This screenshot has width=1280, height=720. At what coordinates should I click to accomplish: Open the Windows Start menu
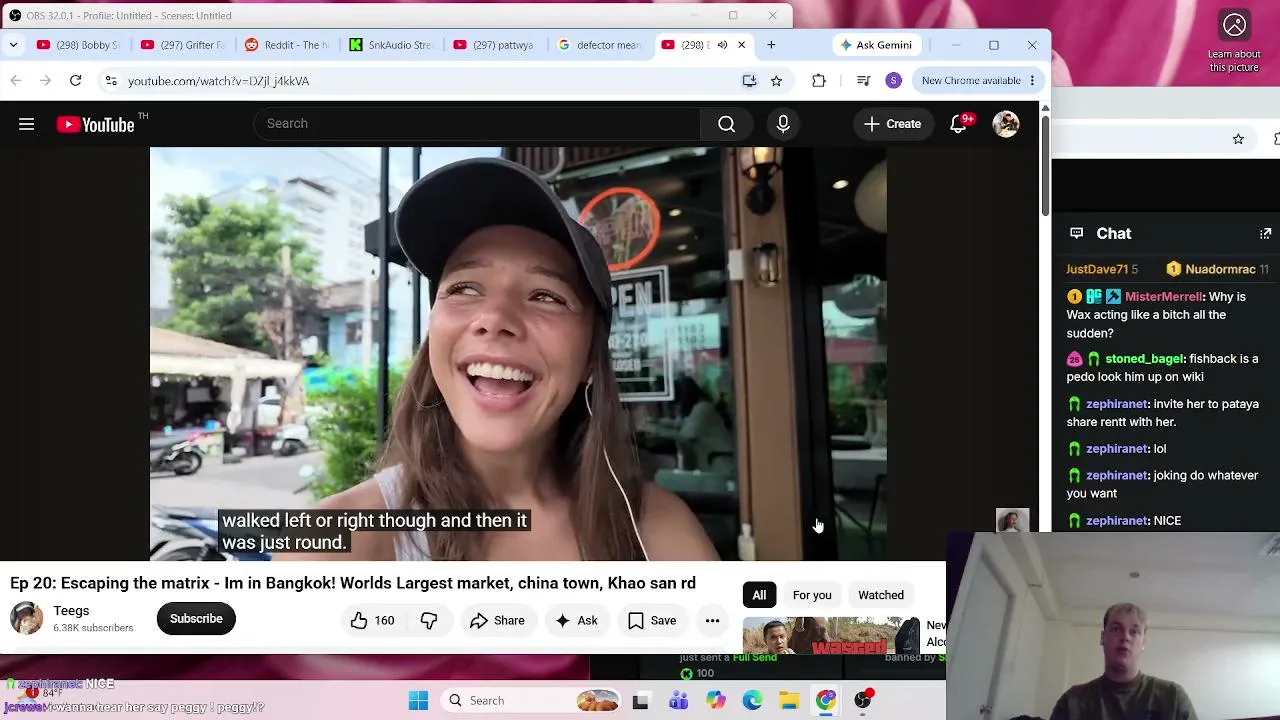pyautogui.click(x=419, y=700)
